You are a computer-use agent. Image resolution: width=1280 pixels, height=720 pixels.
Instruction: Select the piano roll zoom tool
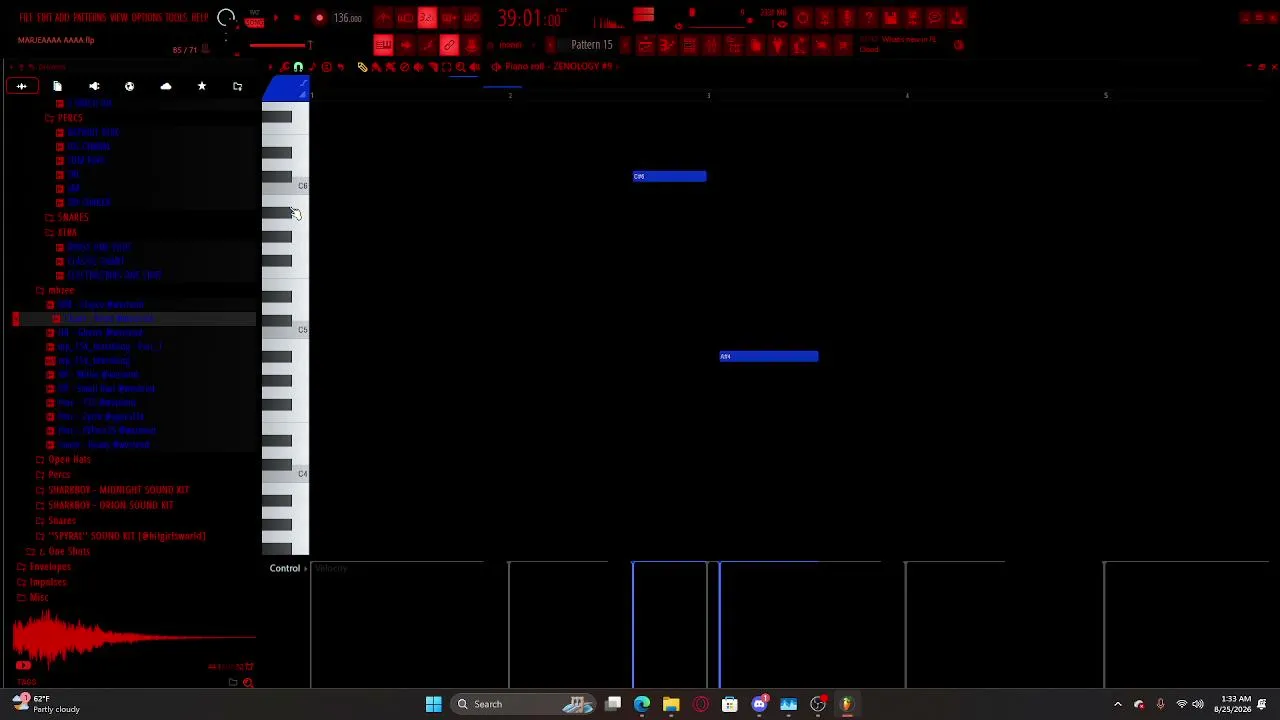click(x=460, y=67)
